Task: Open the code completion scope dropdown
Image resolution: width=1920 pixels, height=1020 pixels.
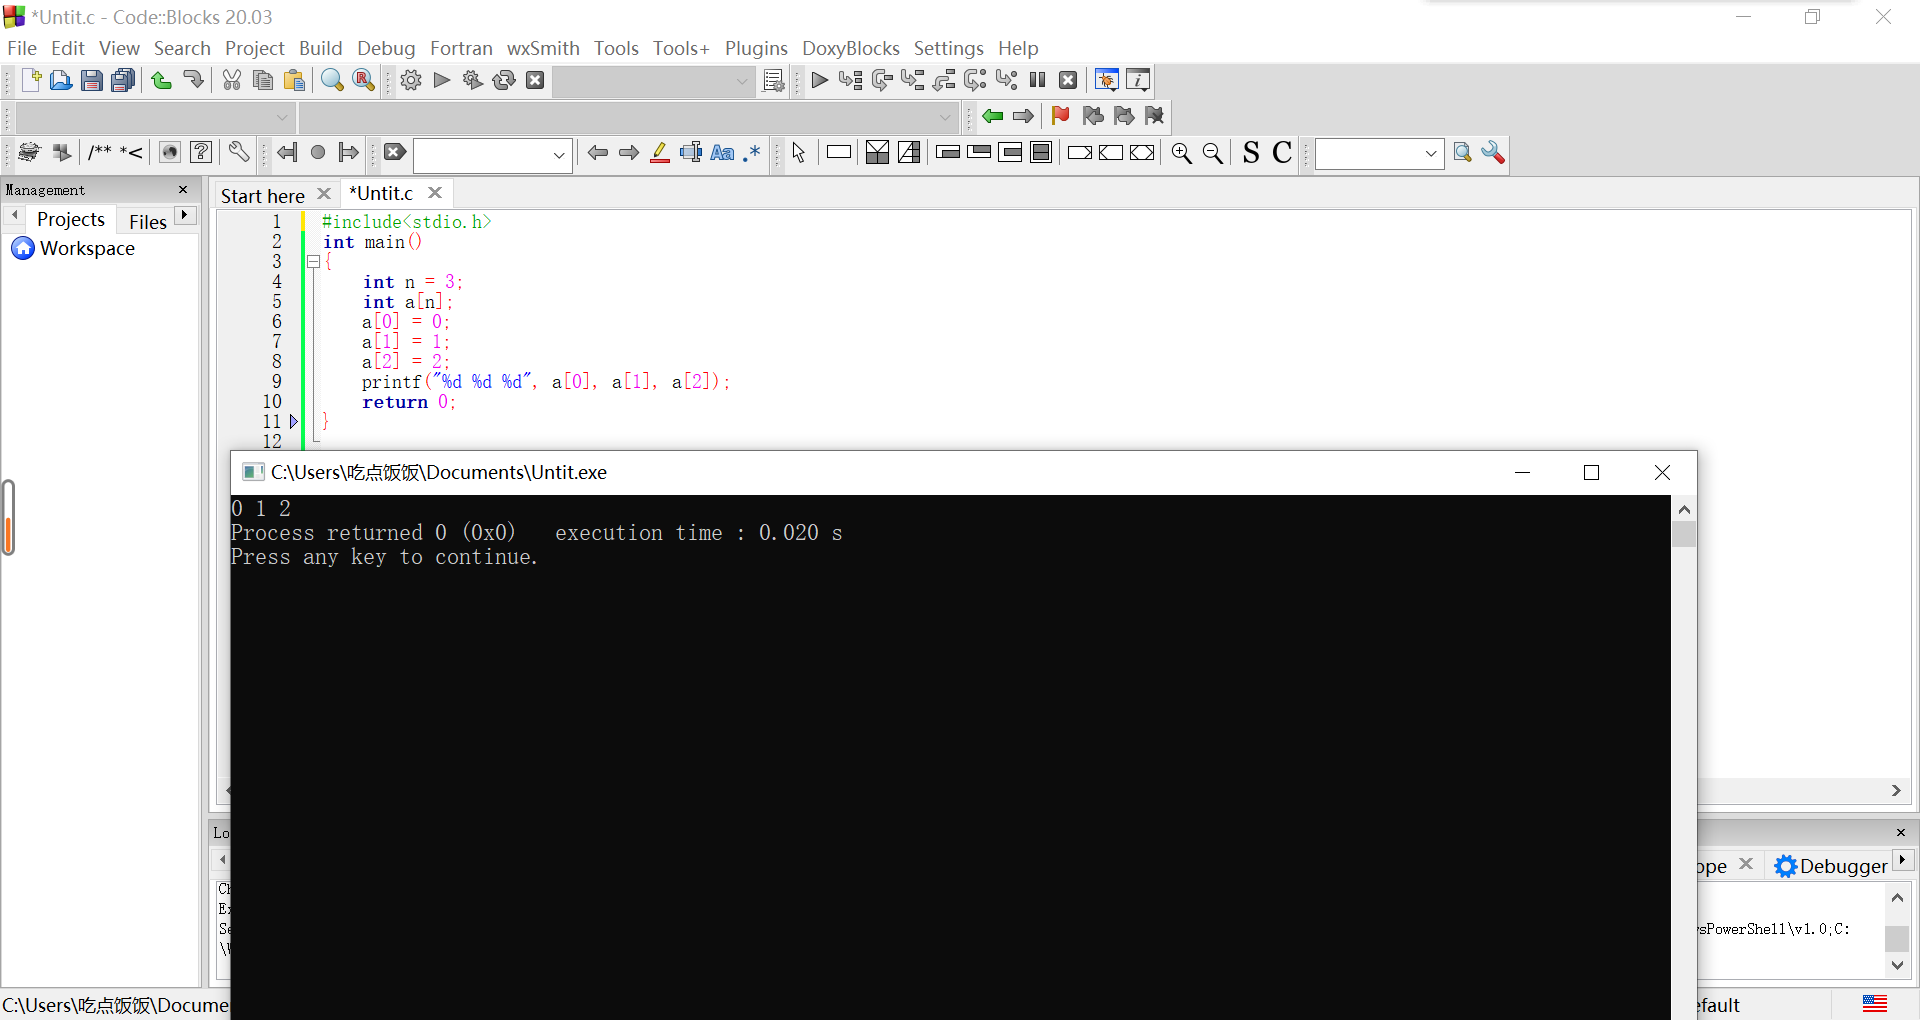Action: (282, 117)
